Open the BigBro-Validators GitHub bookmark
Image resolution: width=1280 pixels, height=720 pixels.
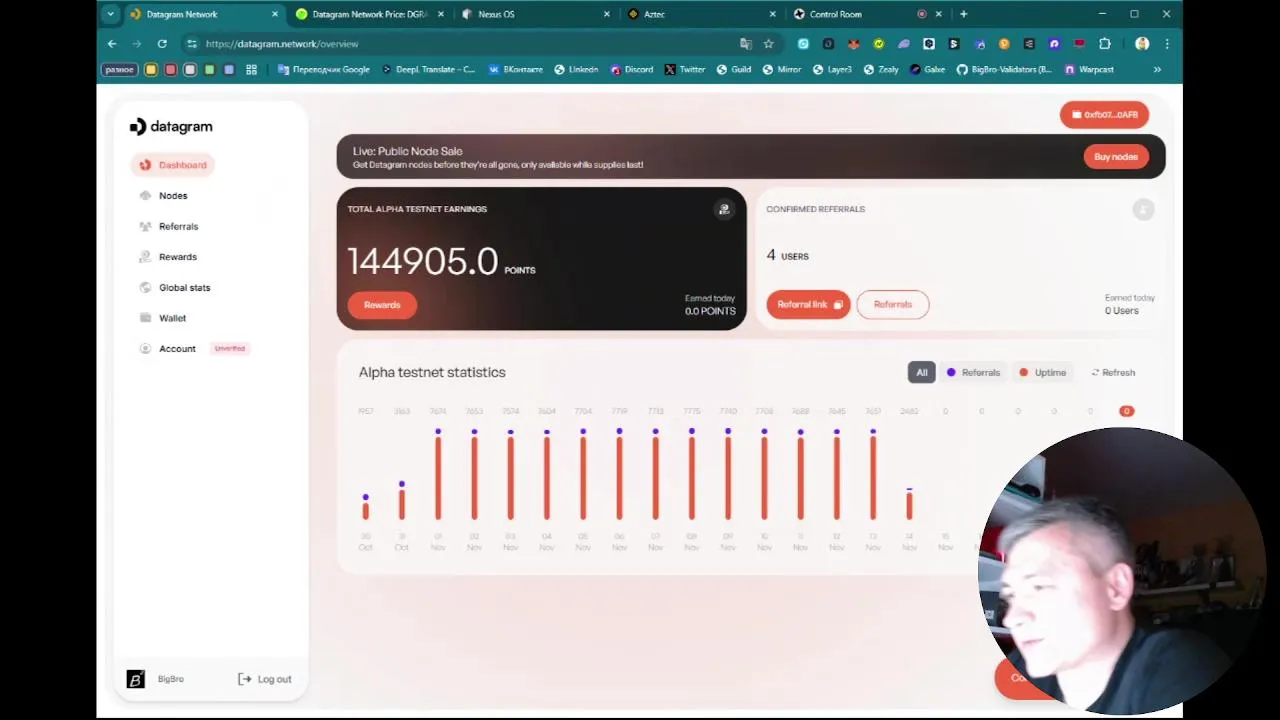coord(1004,70)
